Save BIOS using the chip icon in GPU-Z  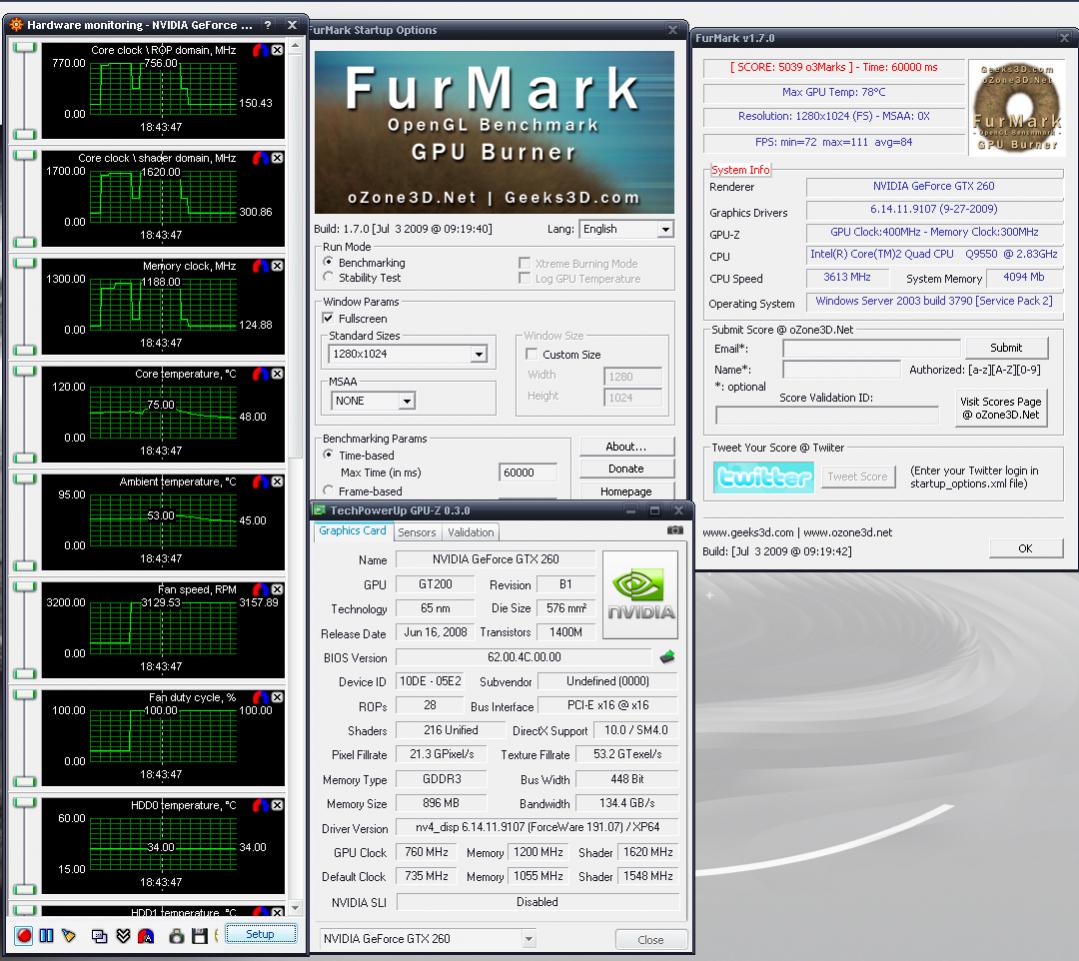[x=667, y=657]
